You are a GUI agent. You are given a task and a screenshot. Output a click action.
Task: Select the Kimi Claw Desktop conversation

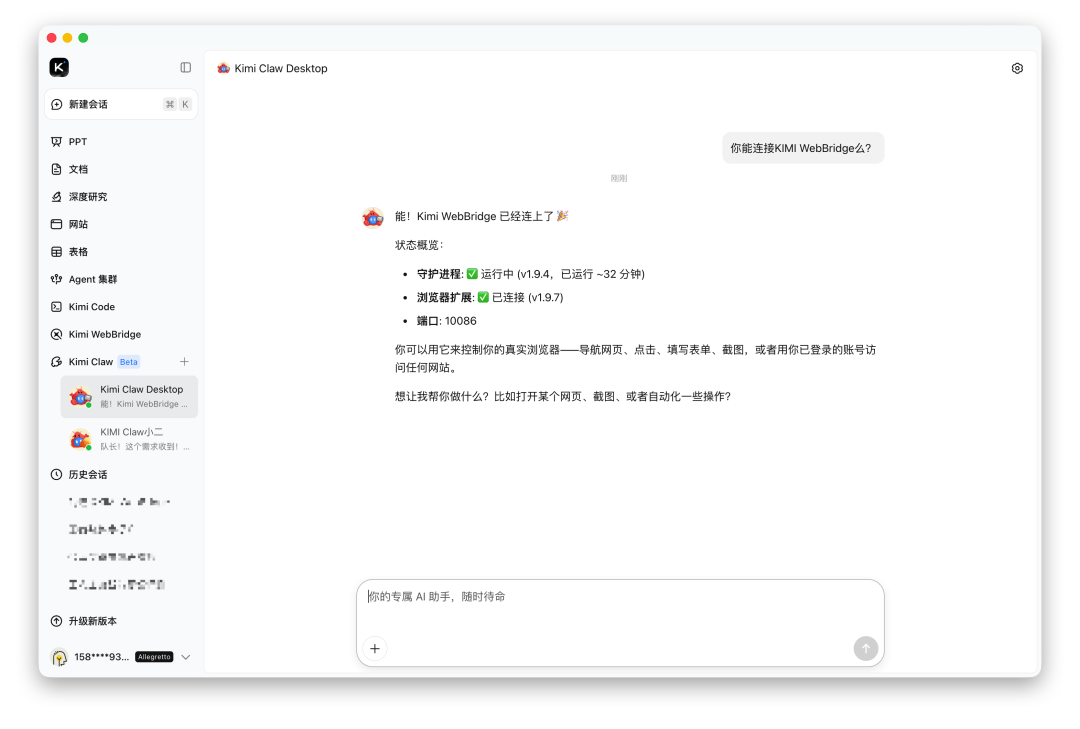(129, 396)
